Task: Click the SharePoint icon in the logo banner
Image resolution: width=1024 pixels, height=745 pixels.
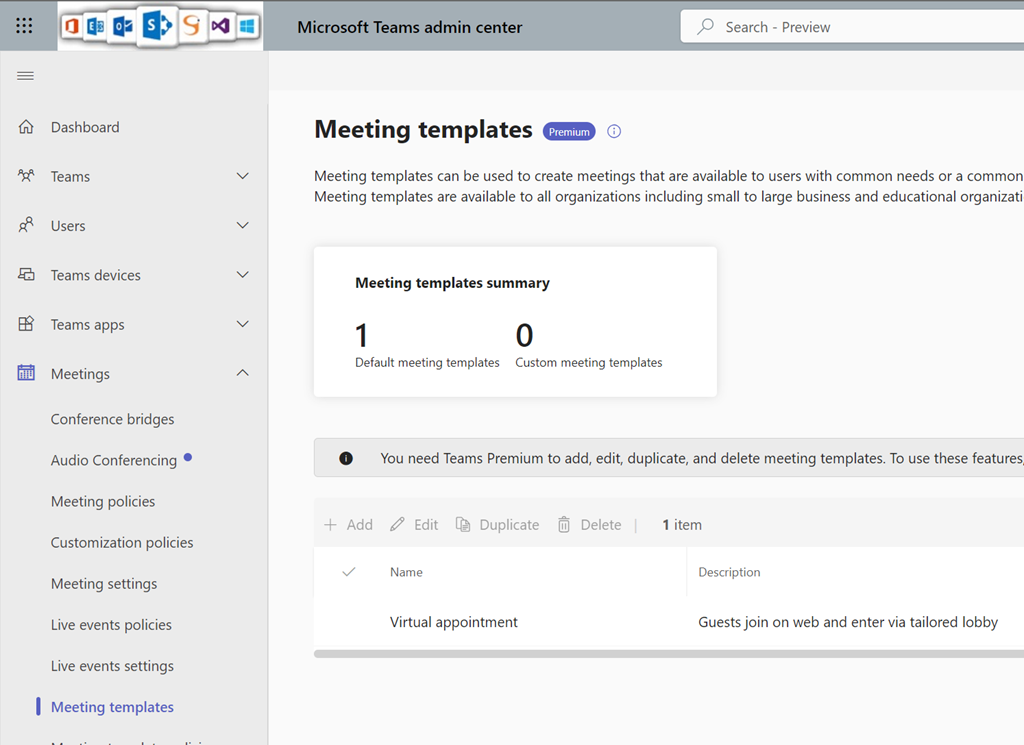Action: point(157,26)
